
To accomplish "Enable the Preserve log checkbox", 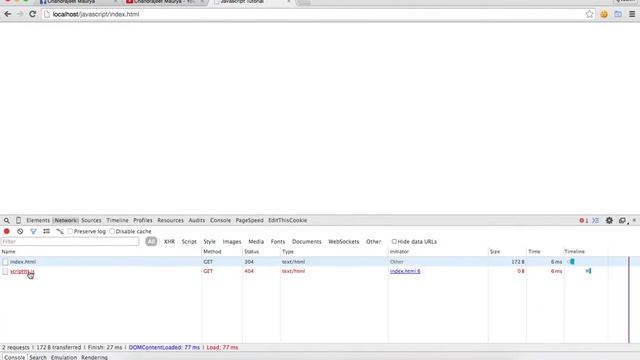I will [x=70, y=231].
